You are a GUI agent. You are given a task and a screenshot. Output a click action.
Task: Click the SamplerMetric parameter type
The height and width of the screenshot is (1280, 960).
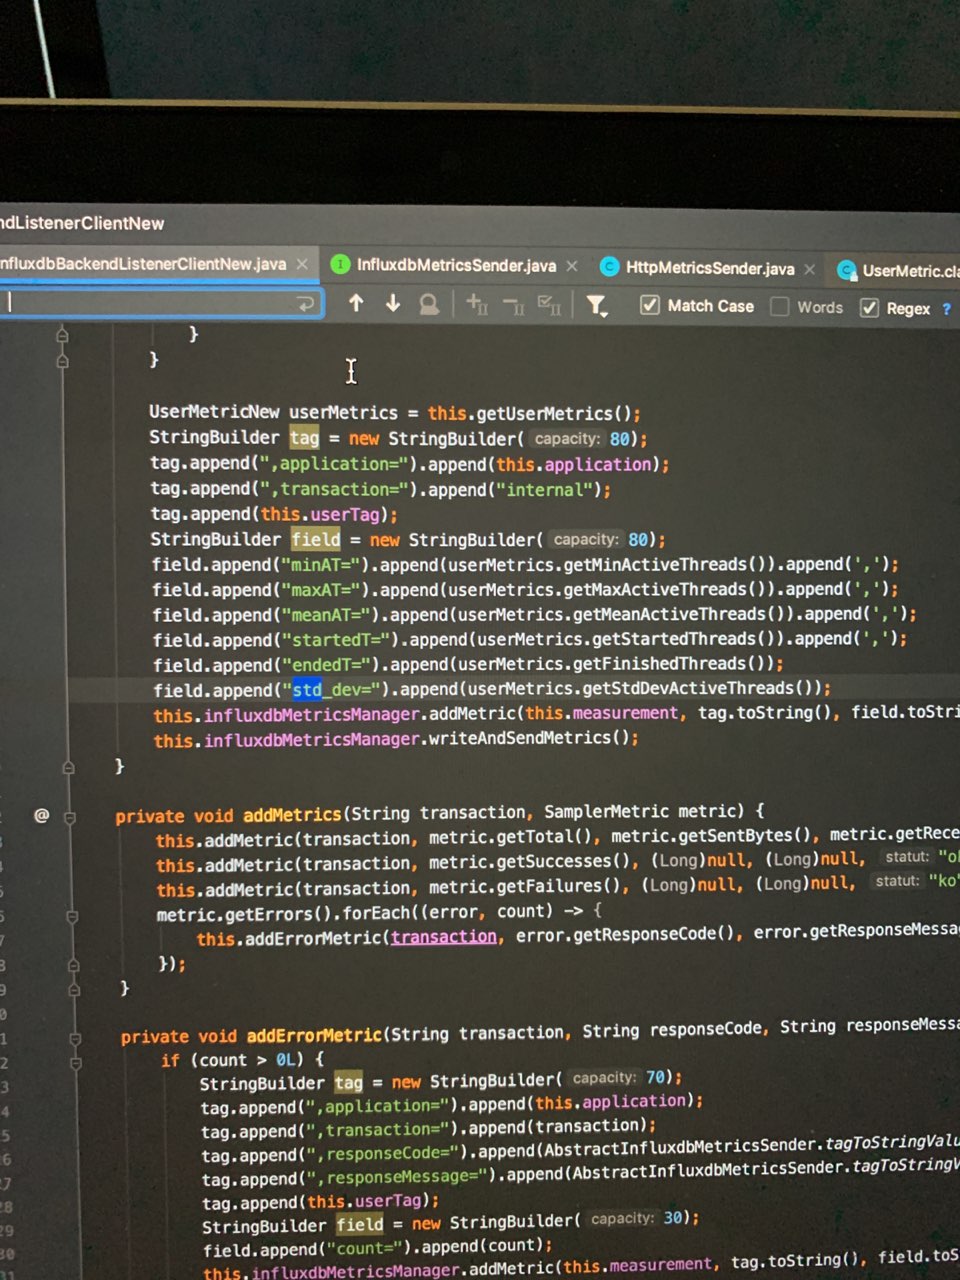coord(606,812)
